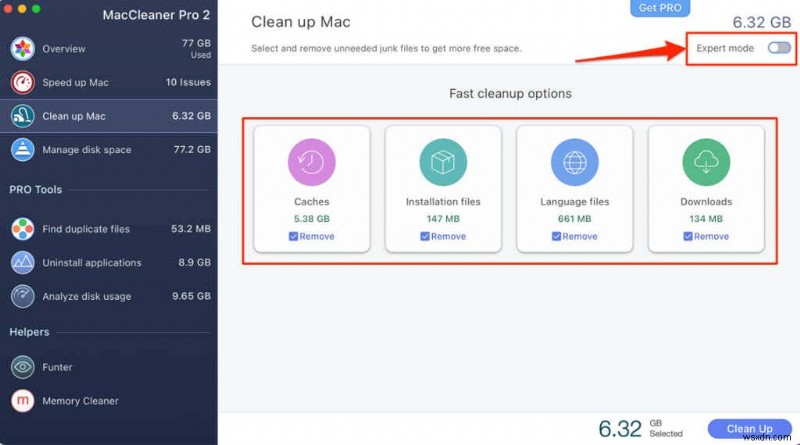This screenshot has height=445, width=800.
Task: Click the Get PRO button
Action: [662, 8]
